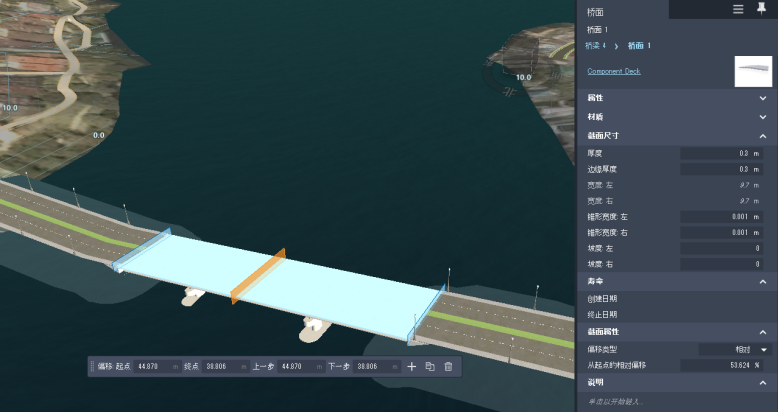778x412 pixels.
Task: Pin the 桥面 properties panel
Action: click(x=761, y=8)
